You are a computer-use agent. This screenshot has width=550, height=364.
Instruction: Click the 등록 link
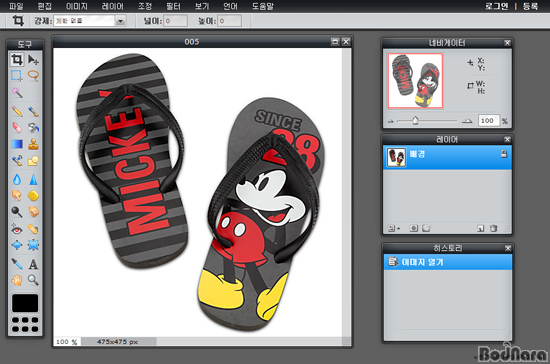click(530, 6)
